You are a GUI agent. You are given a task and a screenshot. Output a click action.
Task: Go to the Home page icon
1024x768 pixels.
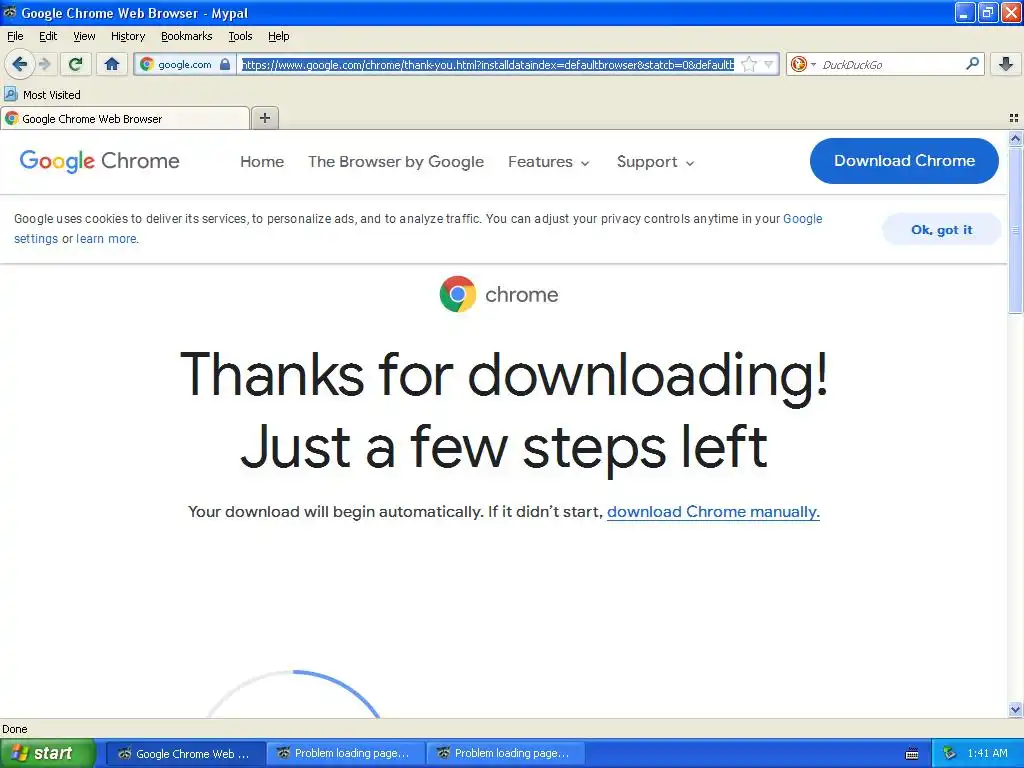(112, 64)
